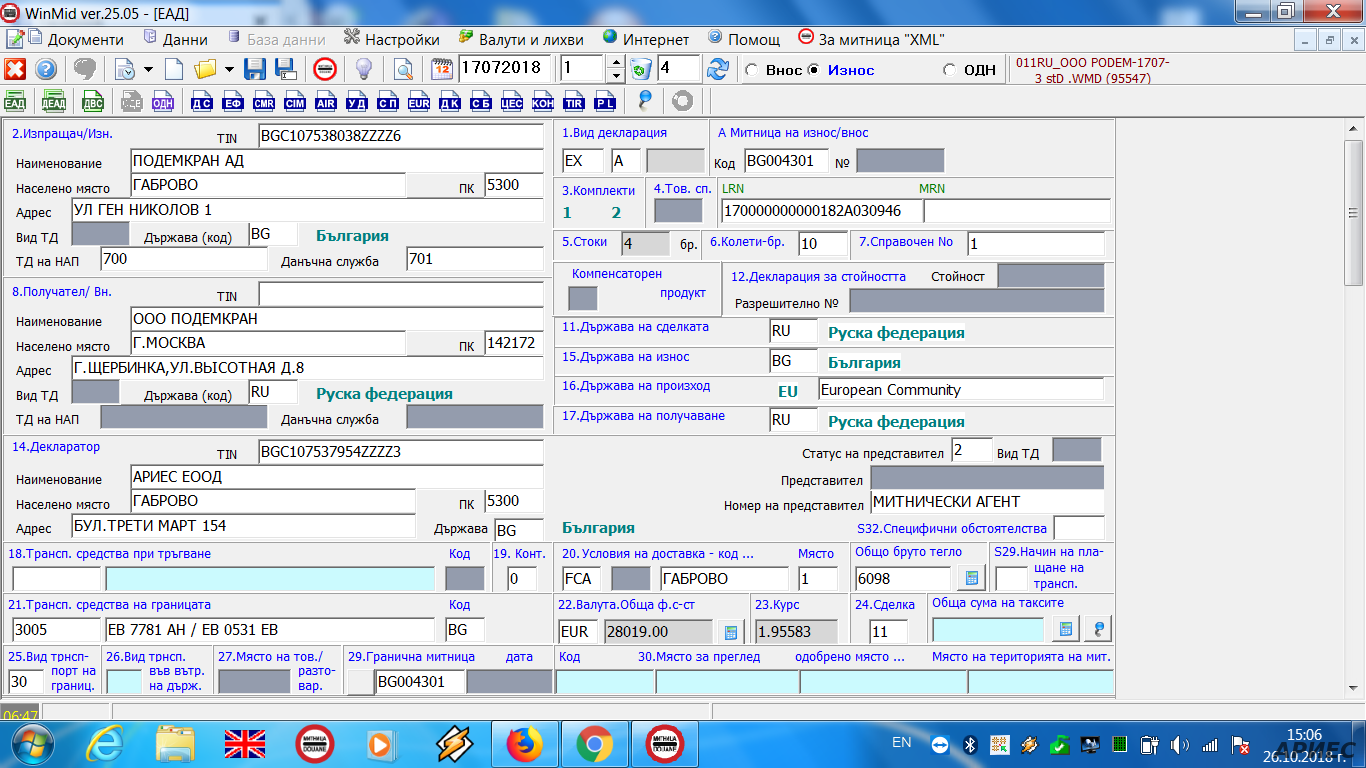Image resolution: width=1366 pixels, height=768 pixels.
Task: Open the Документи menu
Action: point(85,39)
